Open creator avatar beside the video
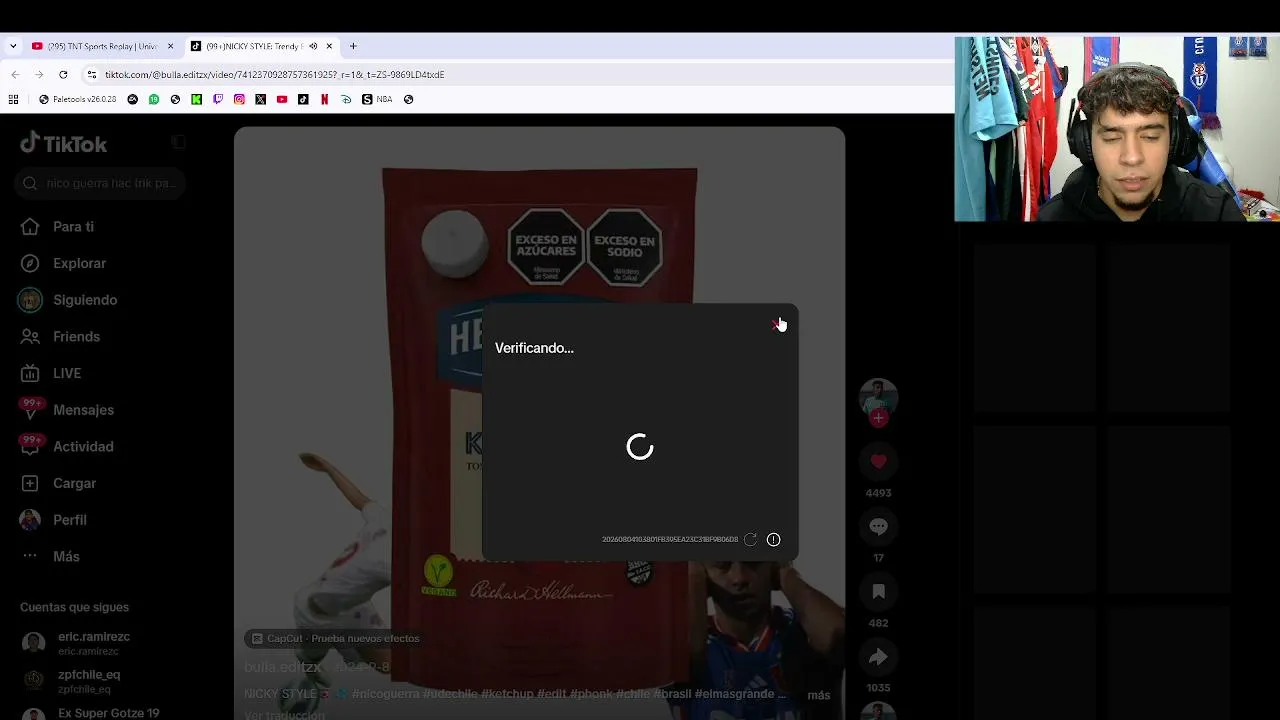 [878, 397]
